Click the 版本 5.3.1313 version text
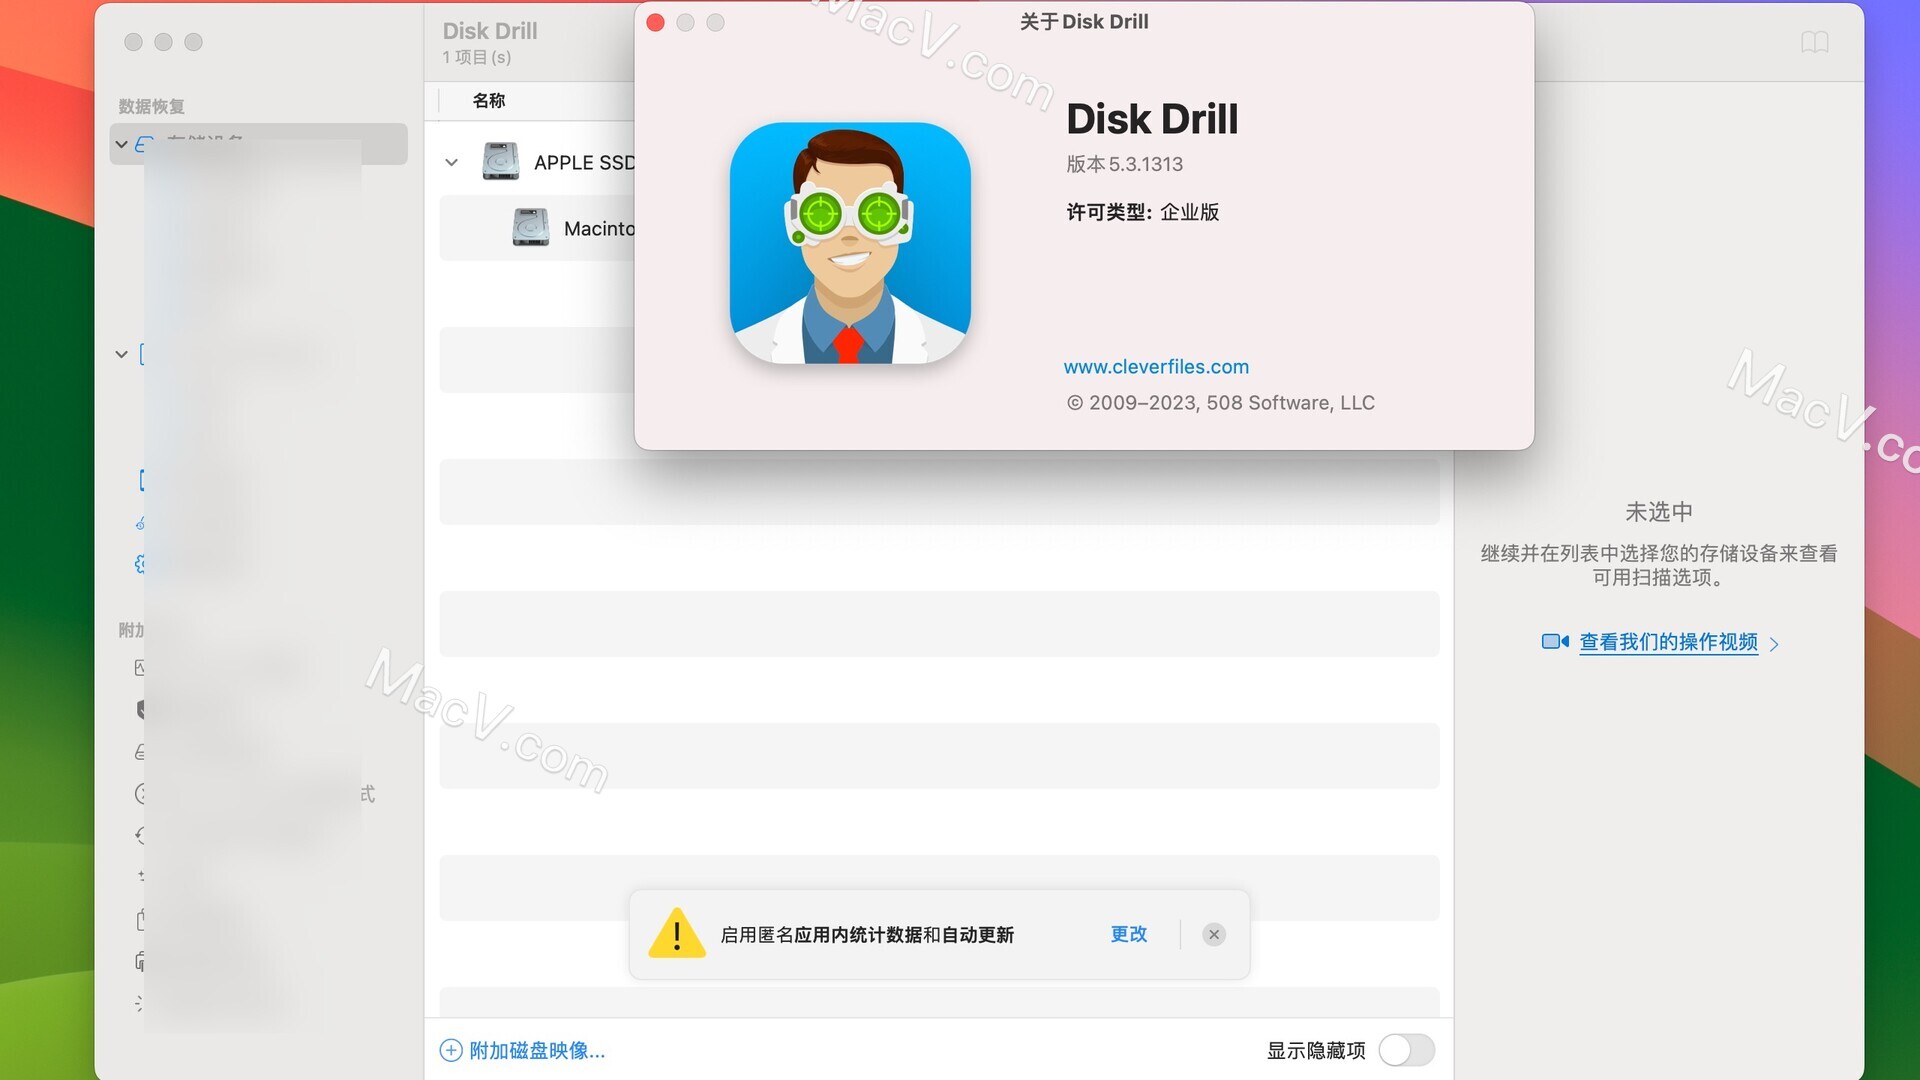 click(1124, 164)
